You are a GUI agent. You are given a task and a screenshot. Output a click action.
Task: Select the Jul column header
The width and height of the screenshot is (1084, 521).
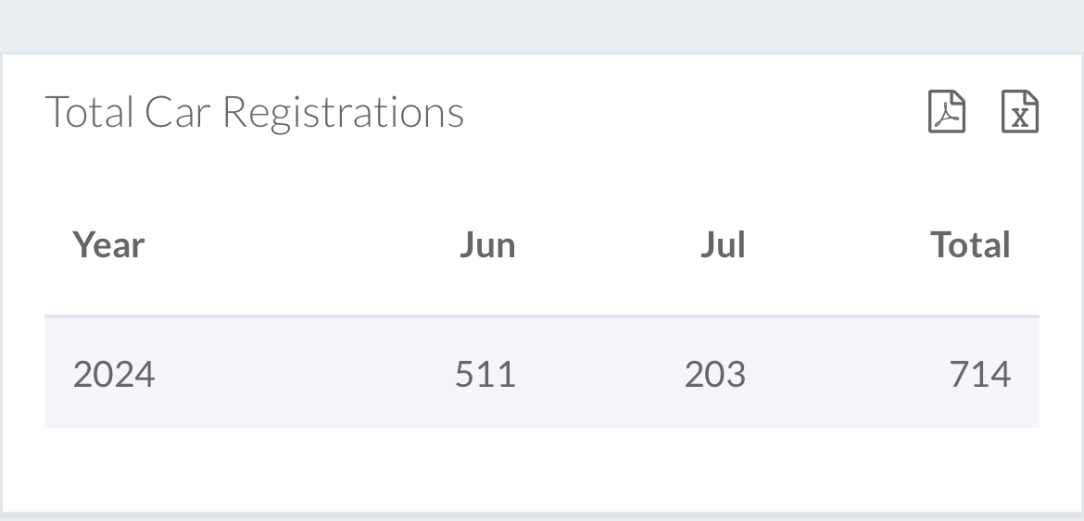(x=722, y=245)
